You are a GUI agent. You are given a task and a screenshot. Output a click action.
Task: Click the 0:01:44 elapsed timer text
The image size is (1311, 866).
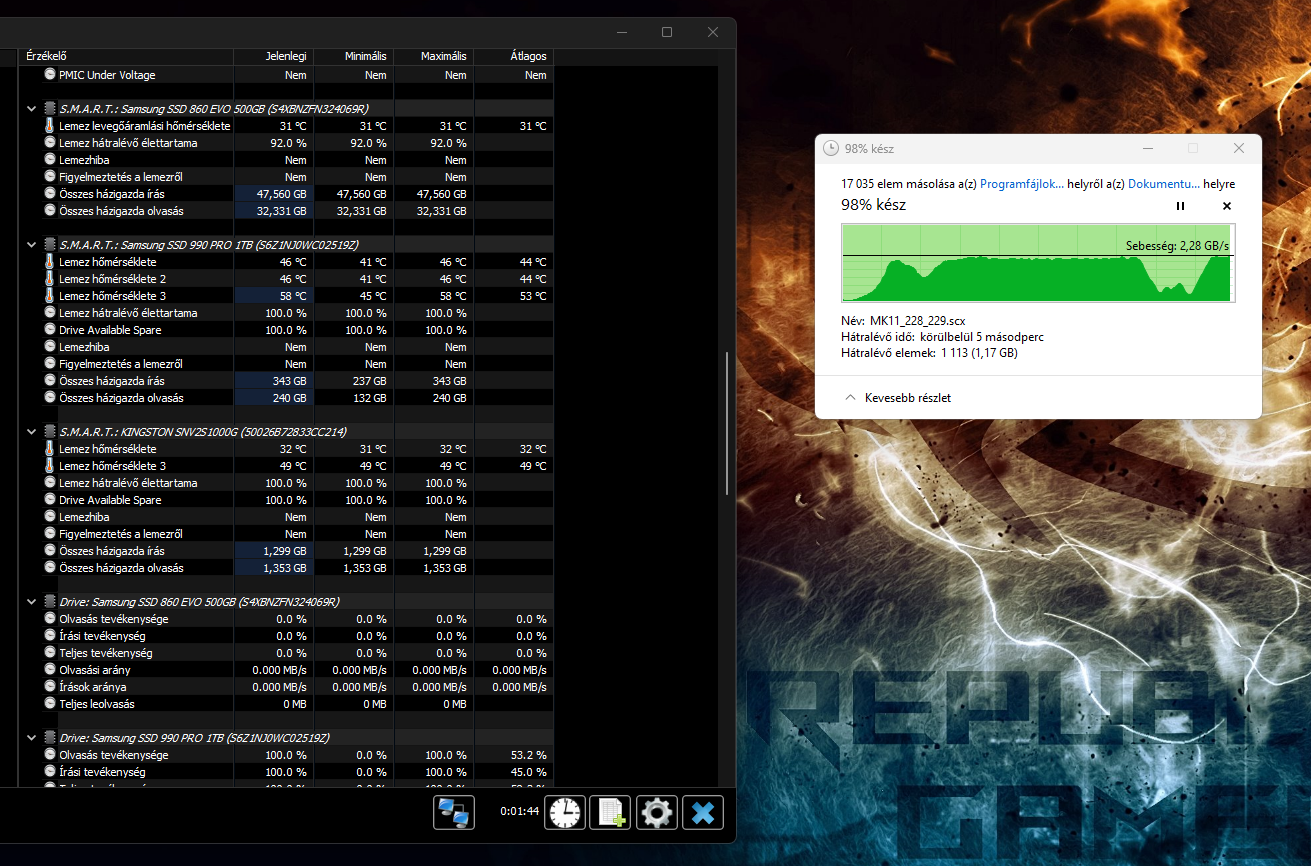tap(520, 812)
